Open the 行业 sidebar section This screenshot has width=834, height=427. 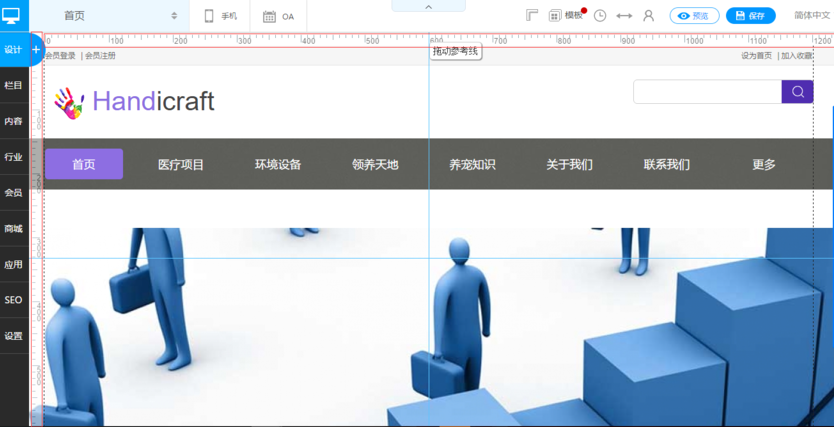[x=13, y=156]
